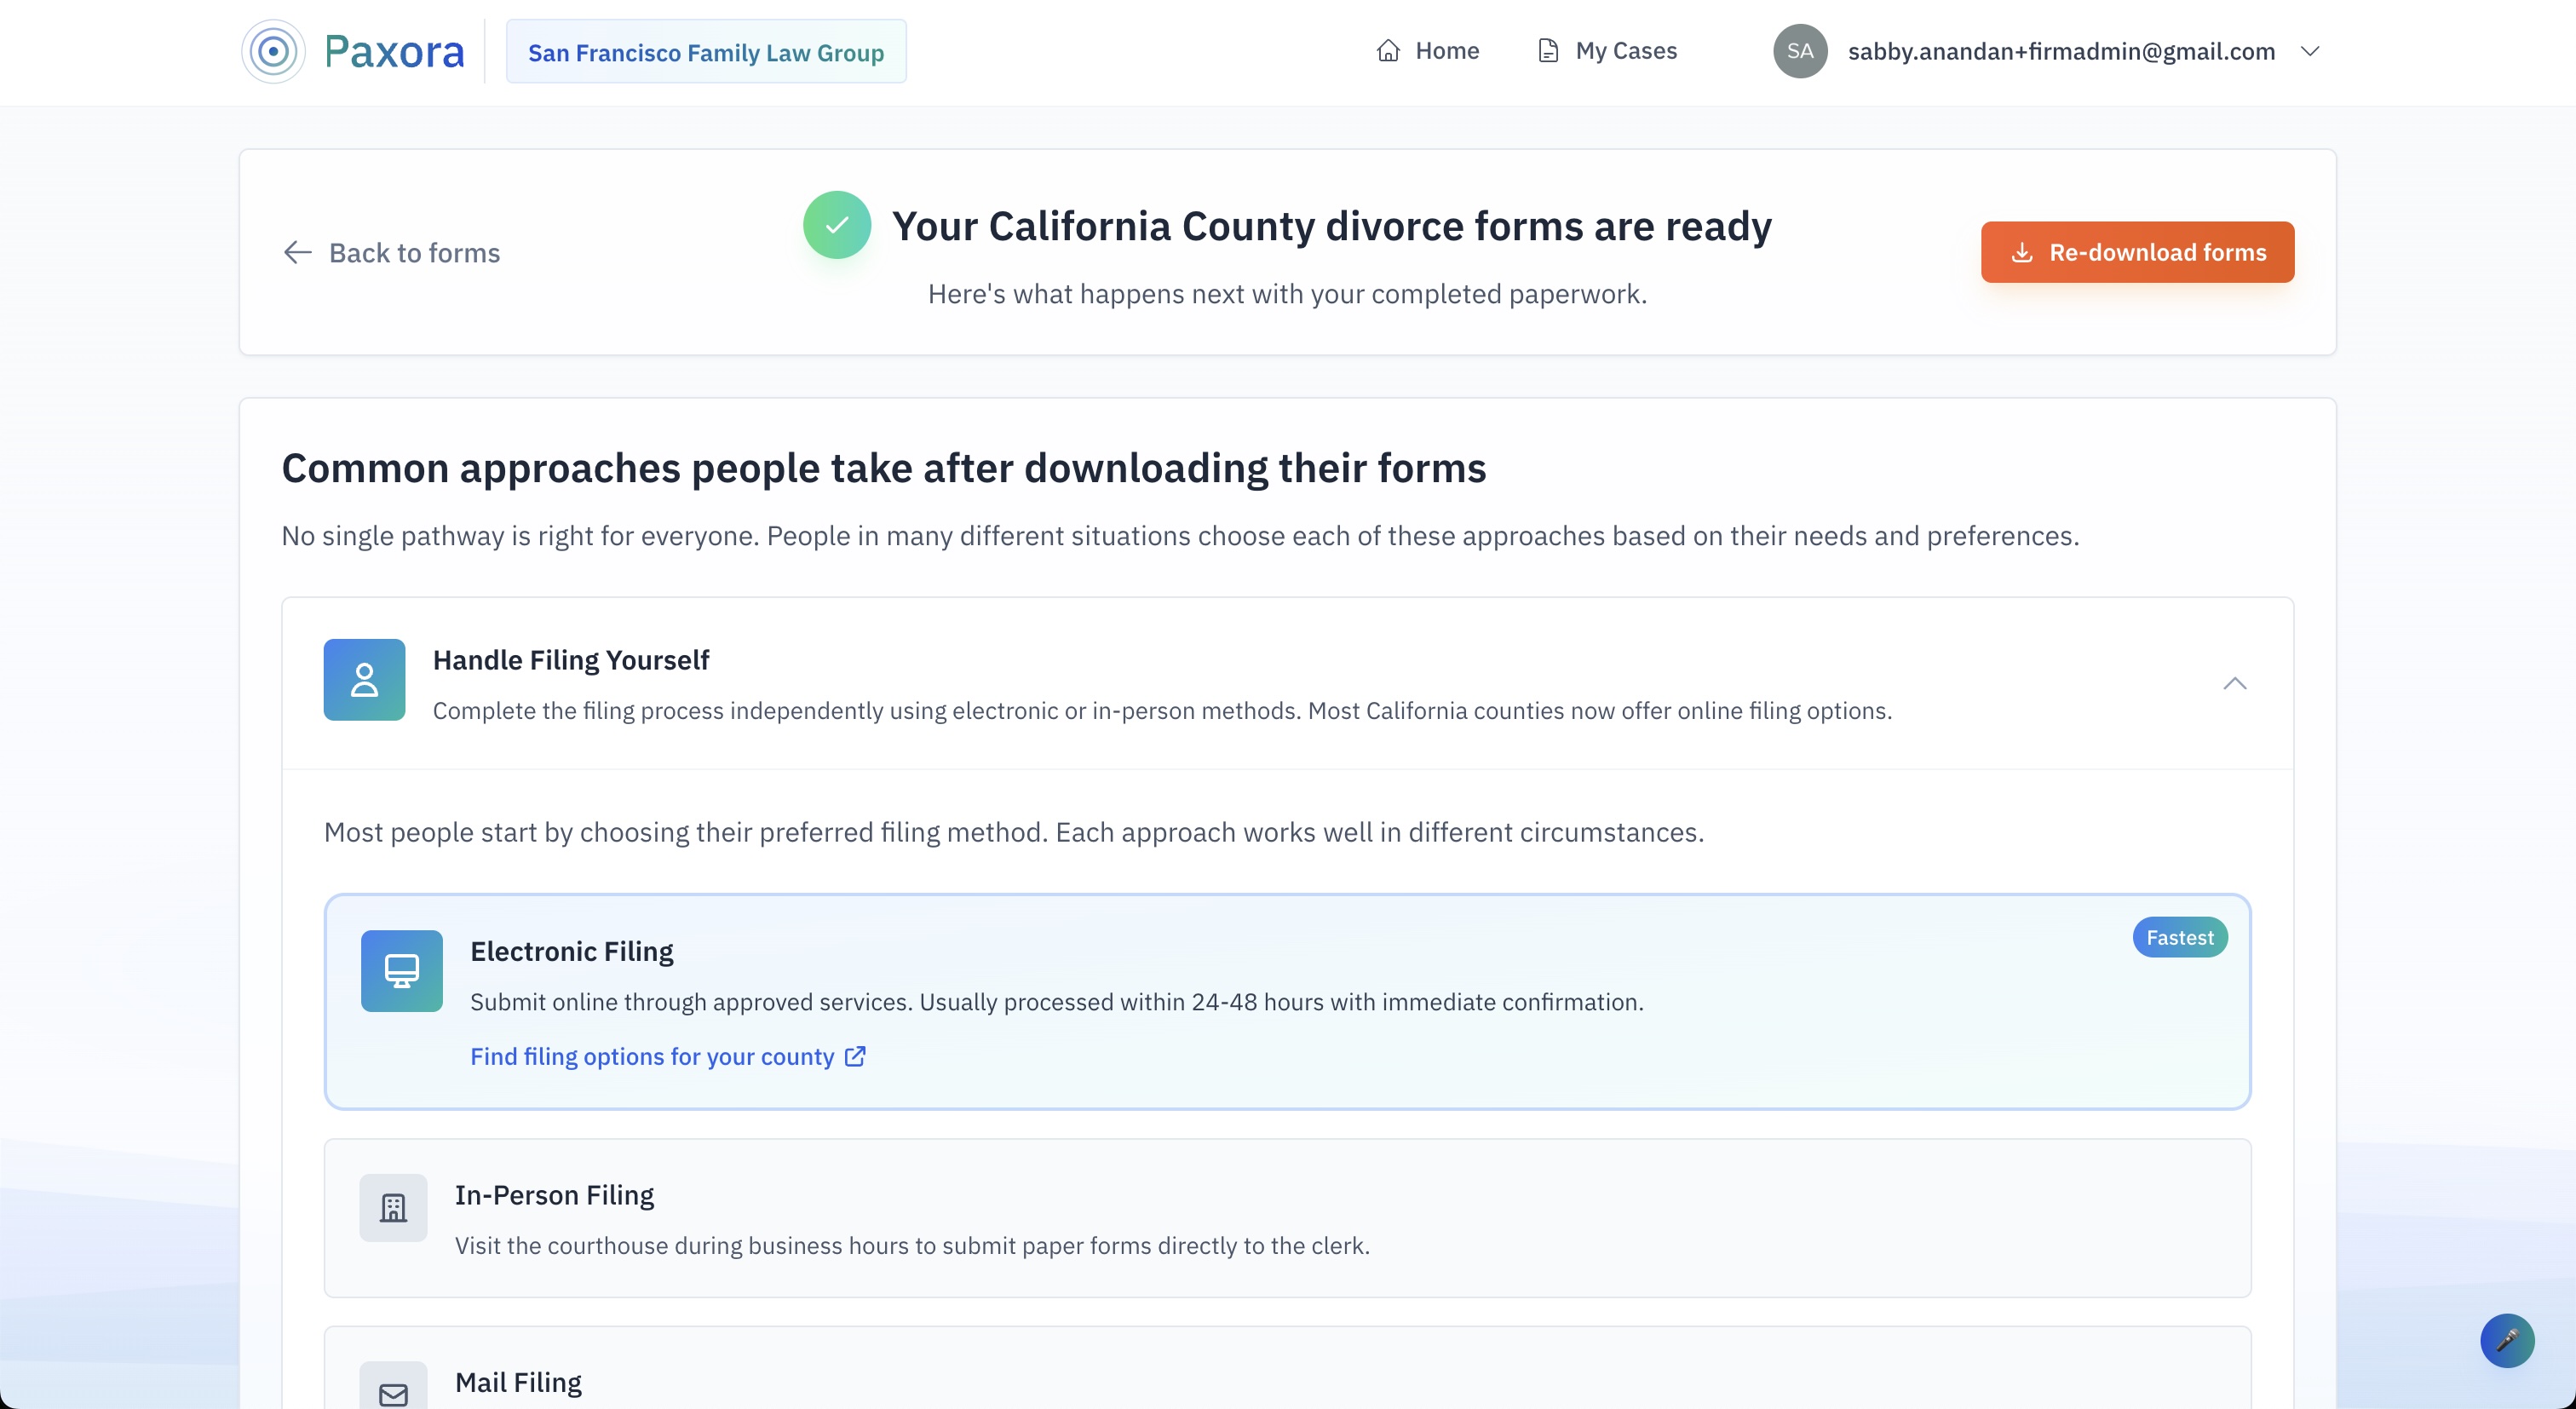Open My Cases in navigation
The width and height of the screenshot is (2576, 1409).
[1607, 51]
